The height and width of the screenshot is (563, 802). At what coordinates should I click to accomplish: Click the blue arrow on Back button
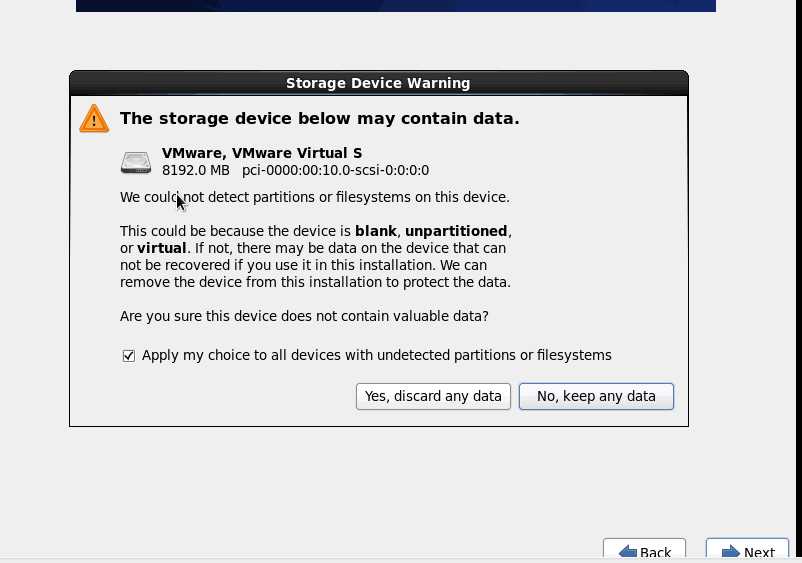(x=628, y=553)
